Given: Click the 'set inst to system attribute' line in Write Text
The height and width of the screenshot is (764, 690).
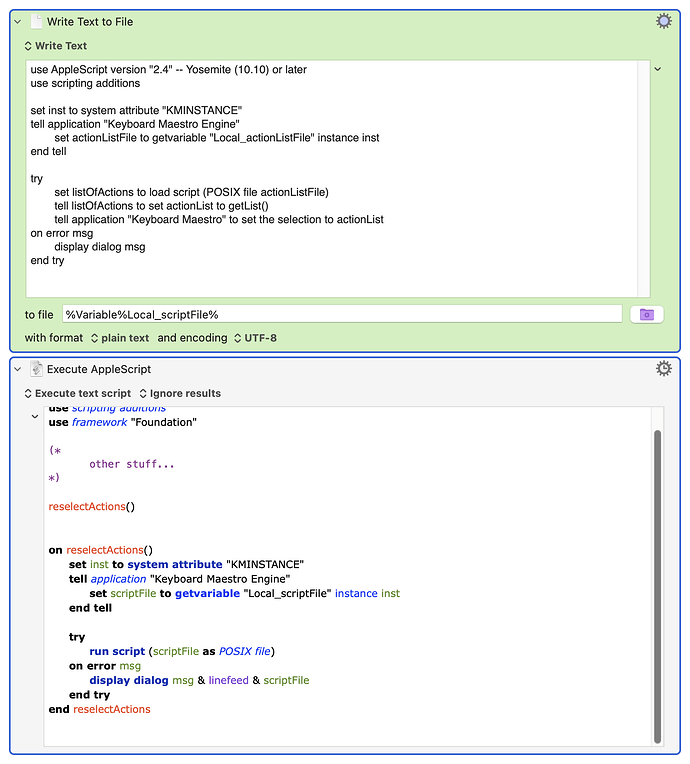Looking at the screenshot, I should 136,111.
